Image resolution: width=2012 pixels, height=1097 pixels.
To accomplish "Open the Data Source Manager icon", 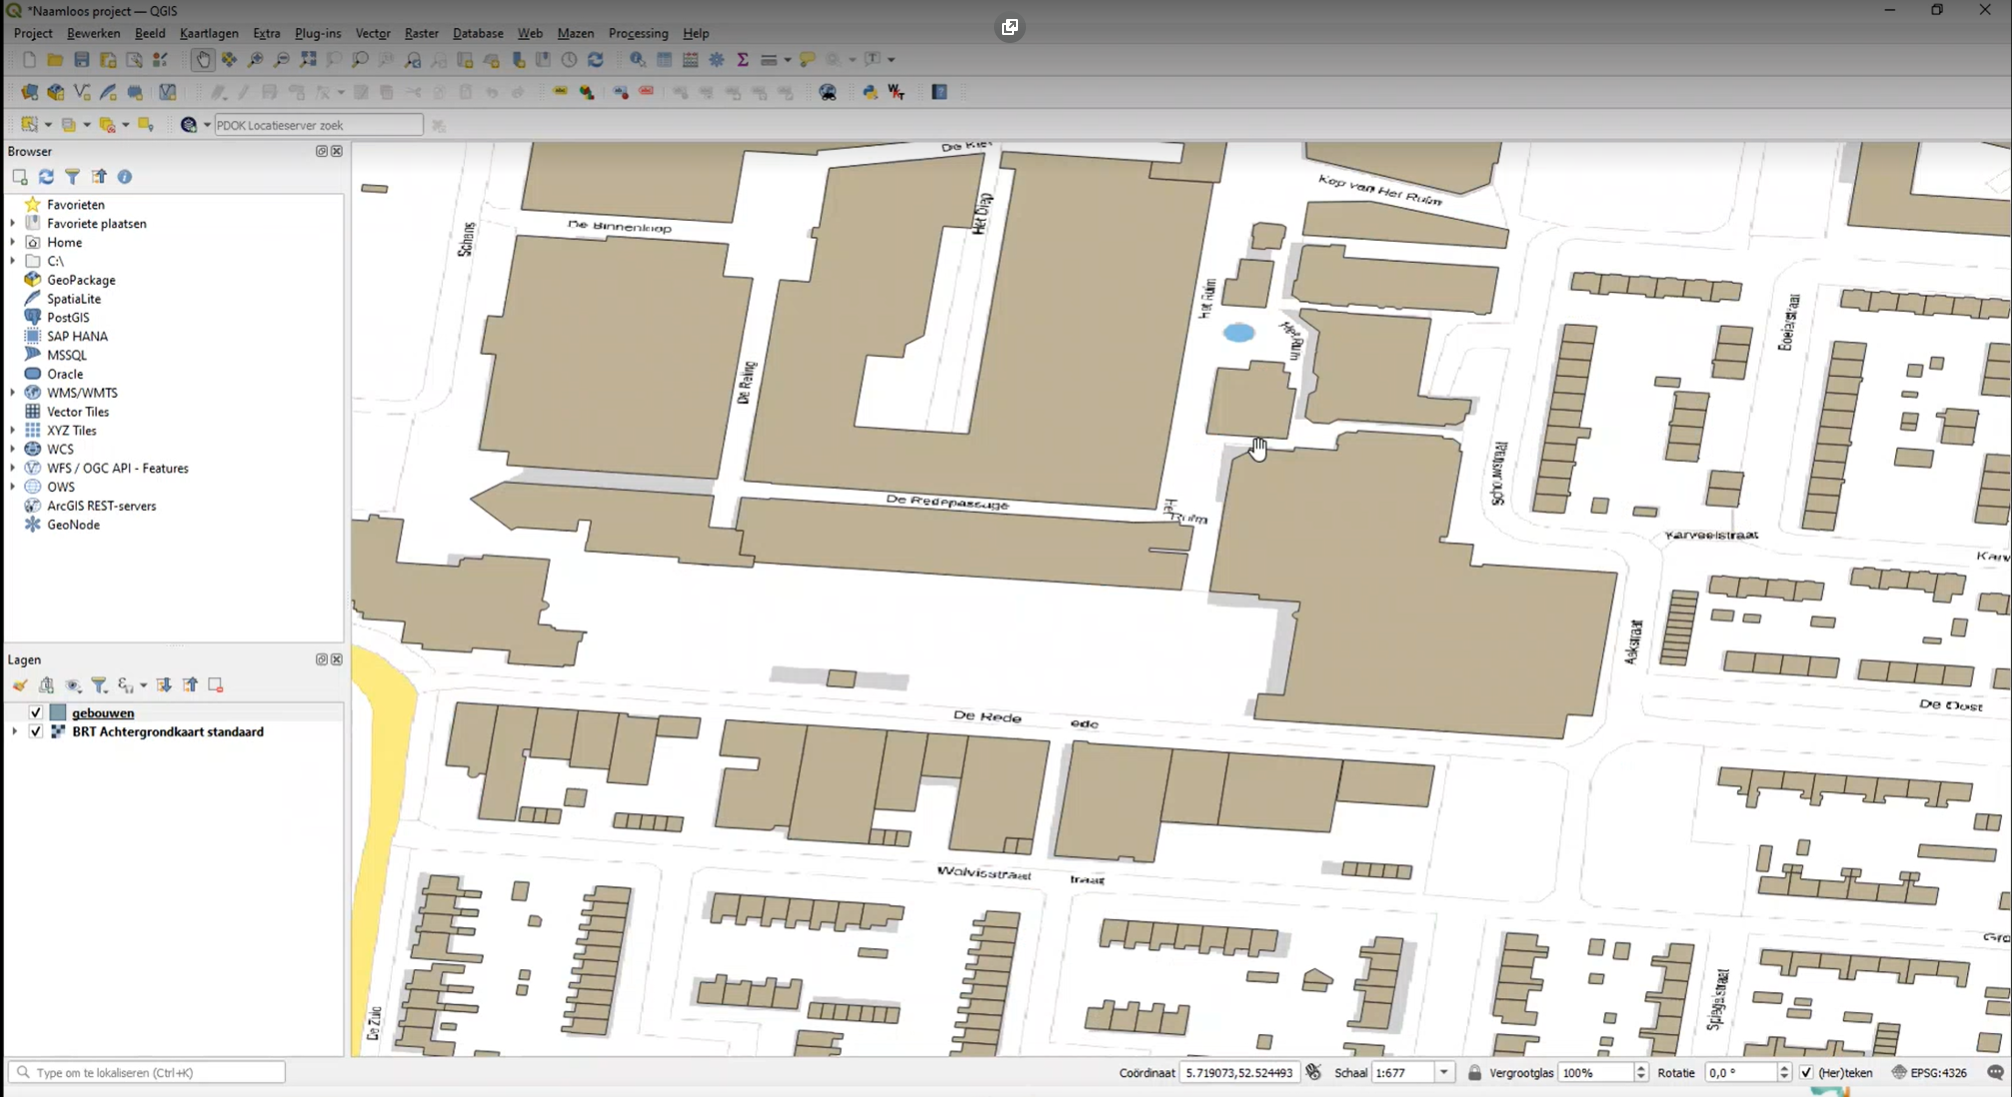I will point(29,92).
